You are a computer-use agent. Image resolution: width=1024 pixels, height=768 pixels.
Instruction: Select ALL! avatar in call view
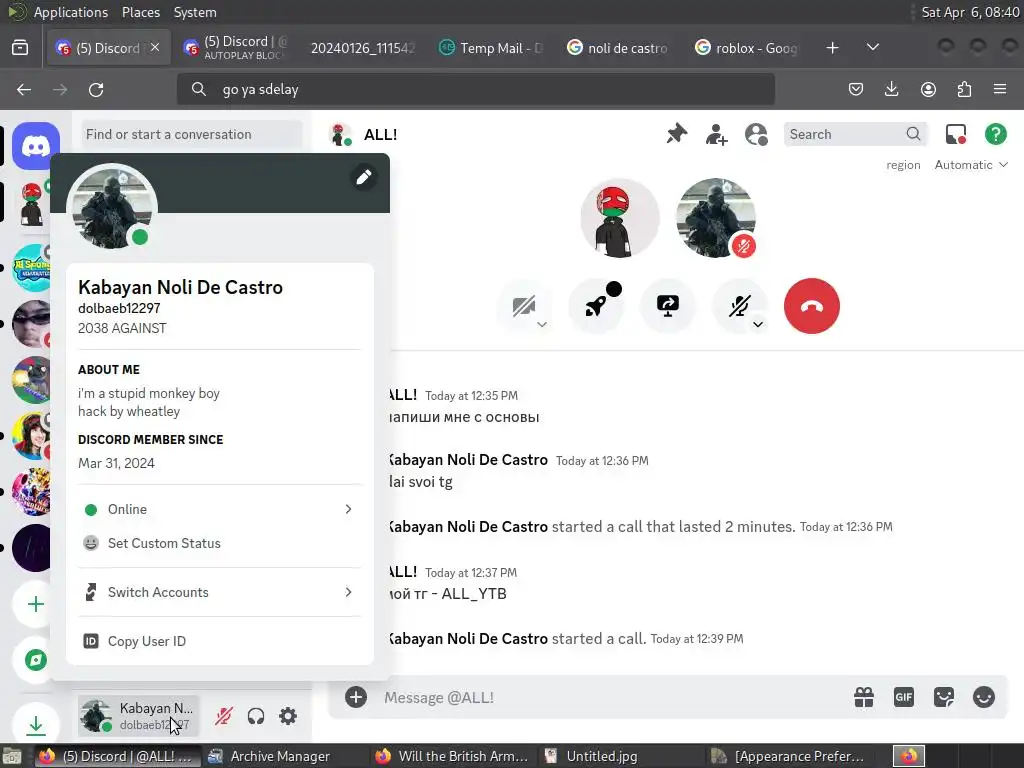point(620,217)
